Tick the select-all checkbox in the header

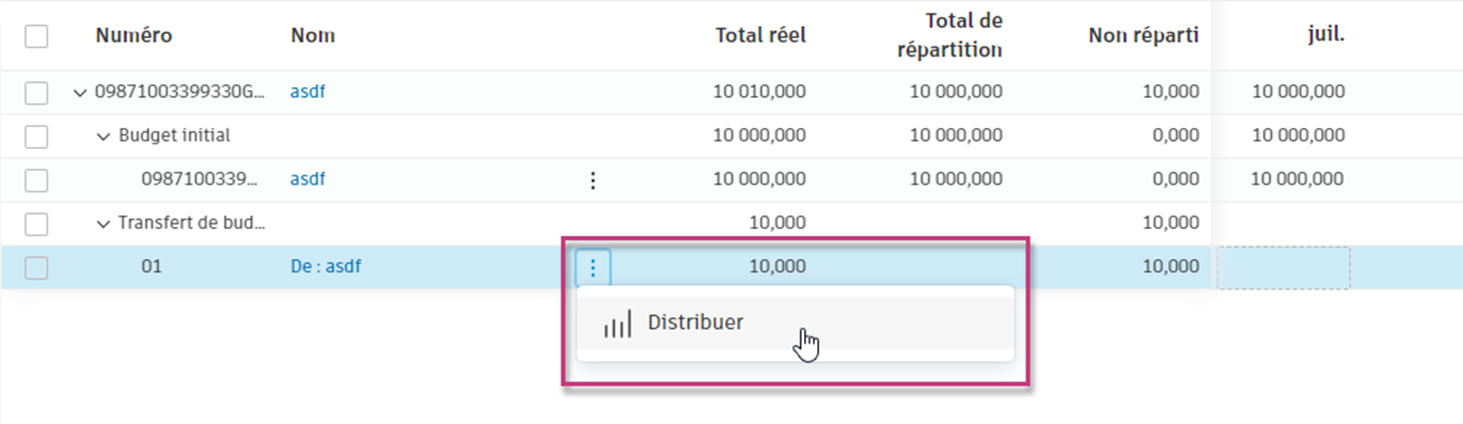point(36,36)
